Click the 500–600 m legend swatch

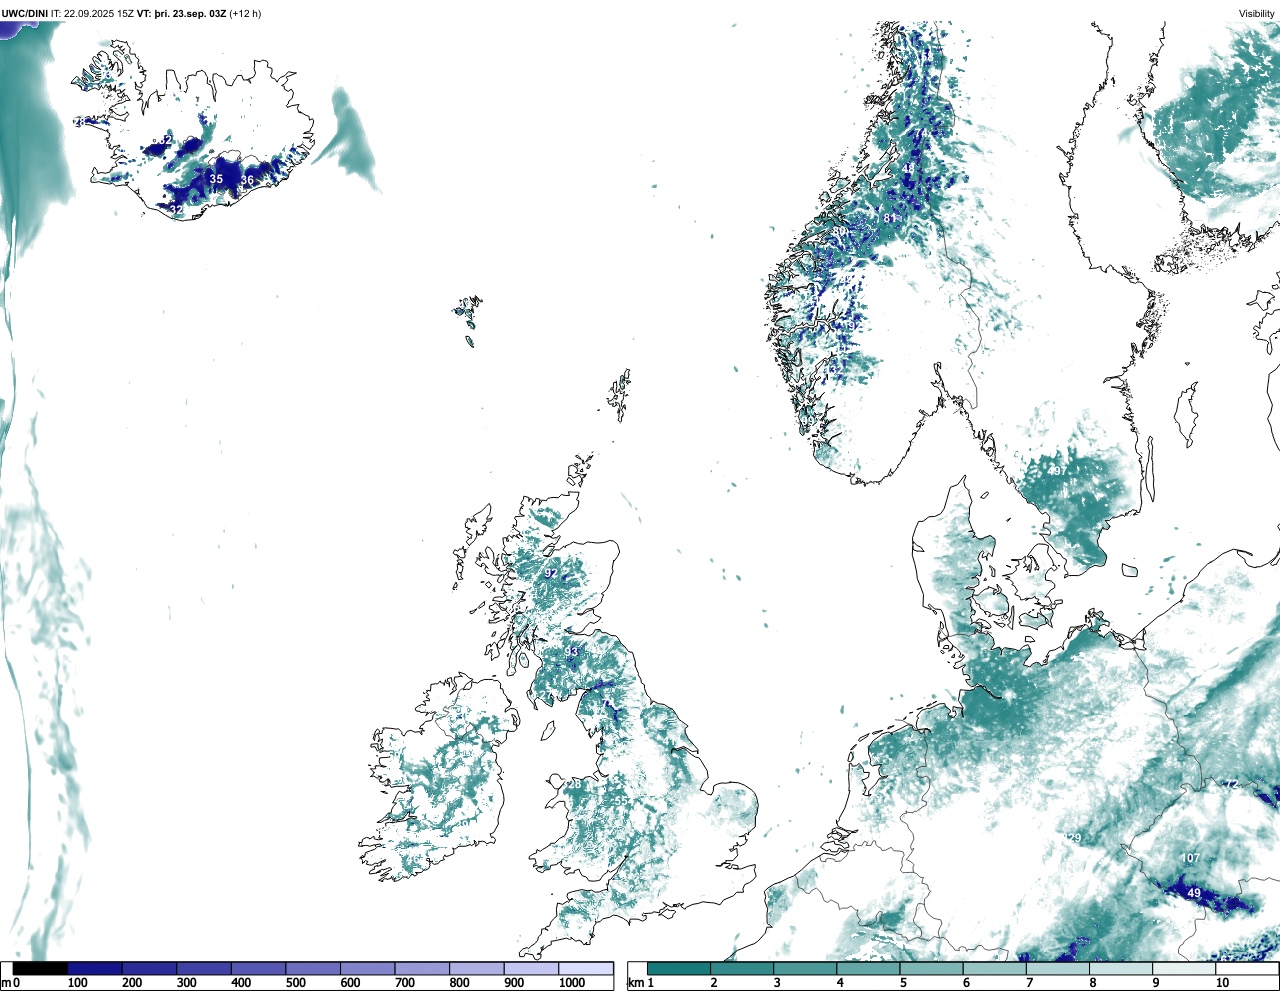[313, 969]
